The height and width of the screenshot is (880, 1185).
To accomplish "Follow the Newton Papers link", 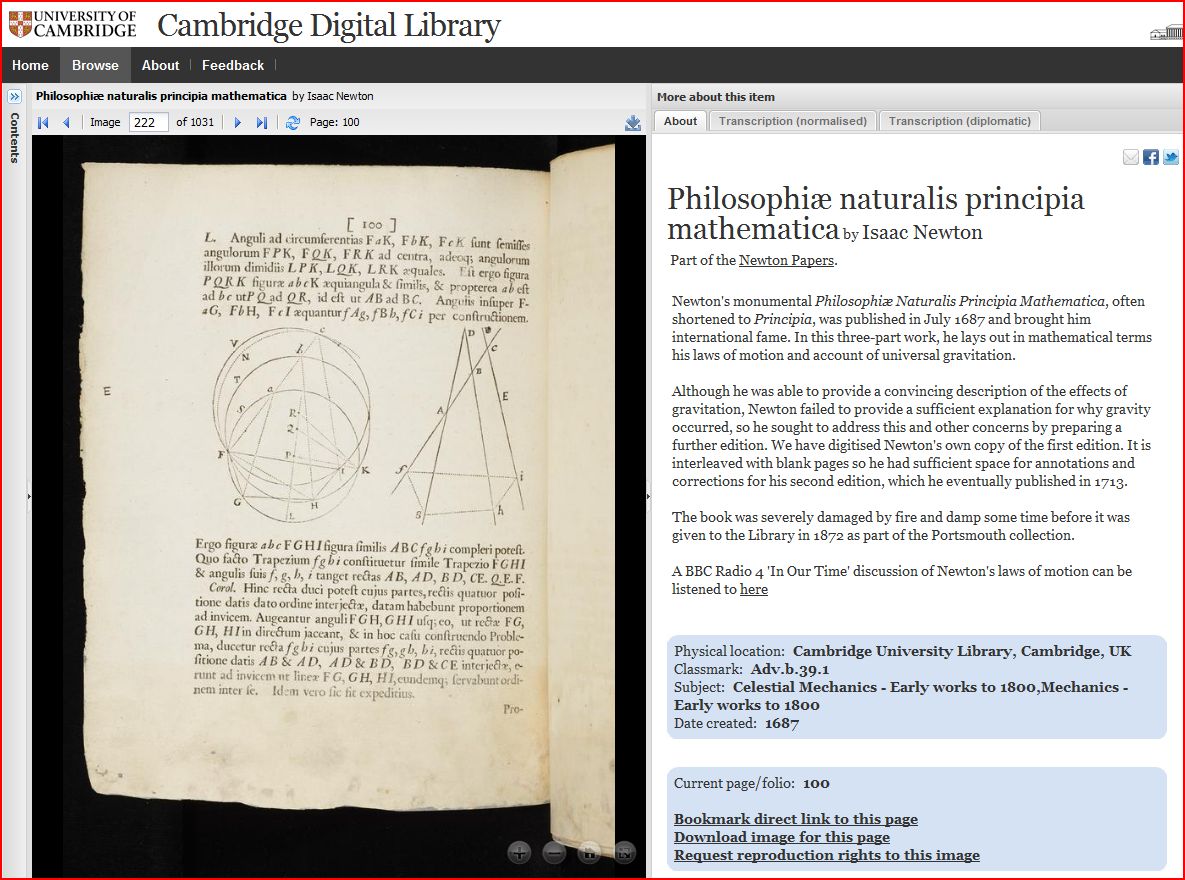I will [x=786, y=260].
